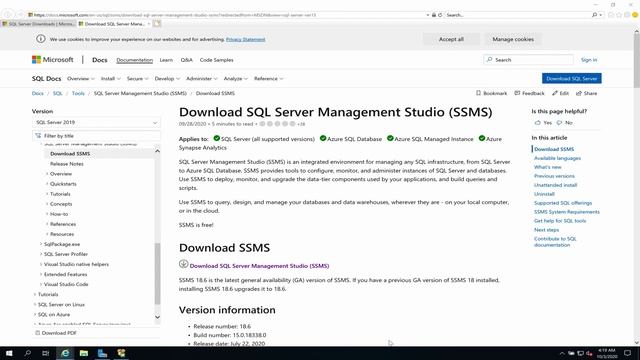Focus the Filter by title field
Screen dimensions: 640x360
click(x=96, y=136)
